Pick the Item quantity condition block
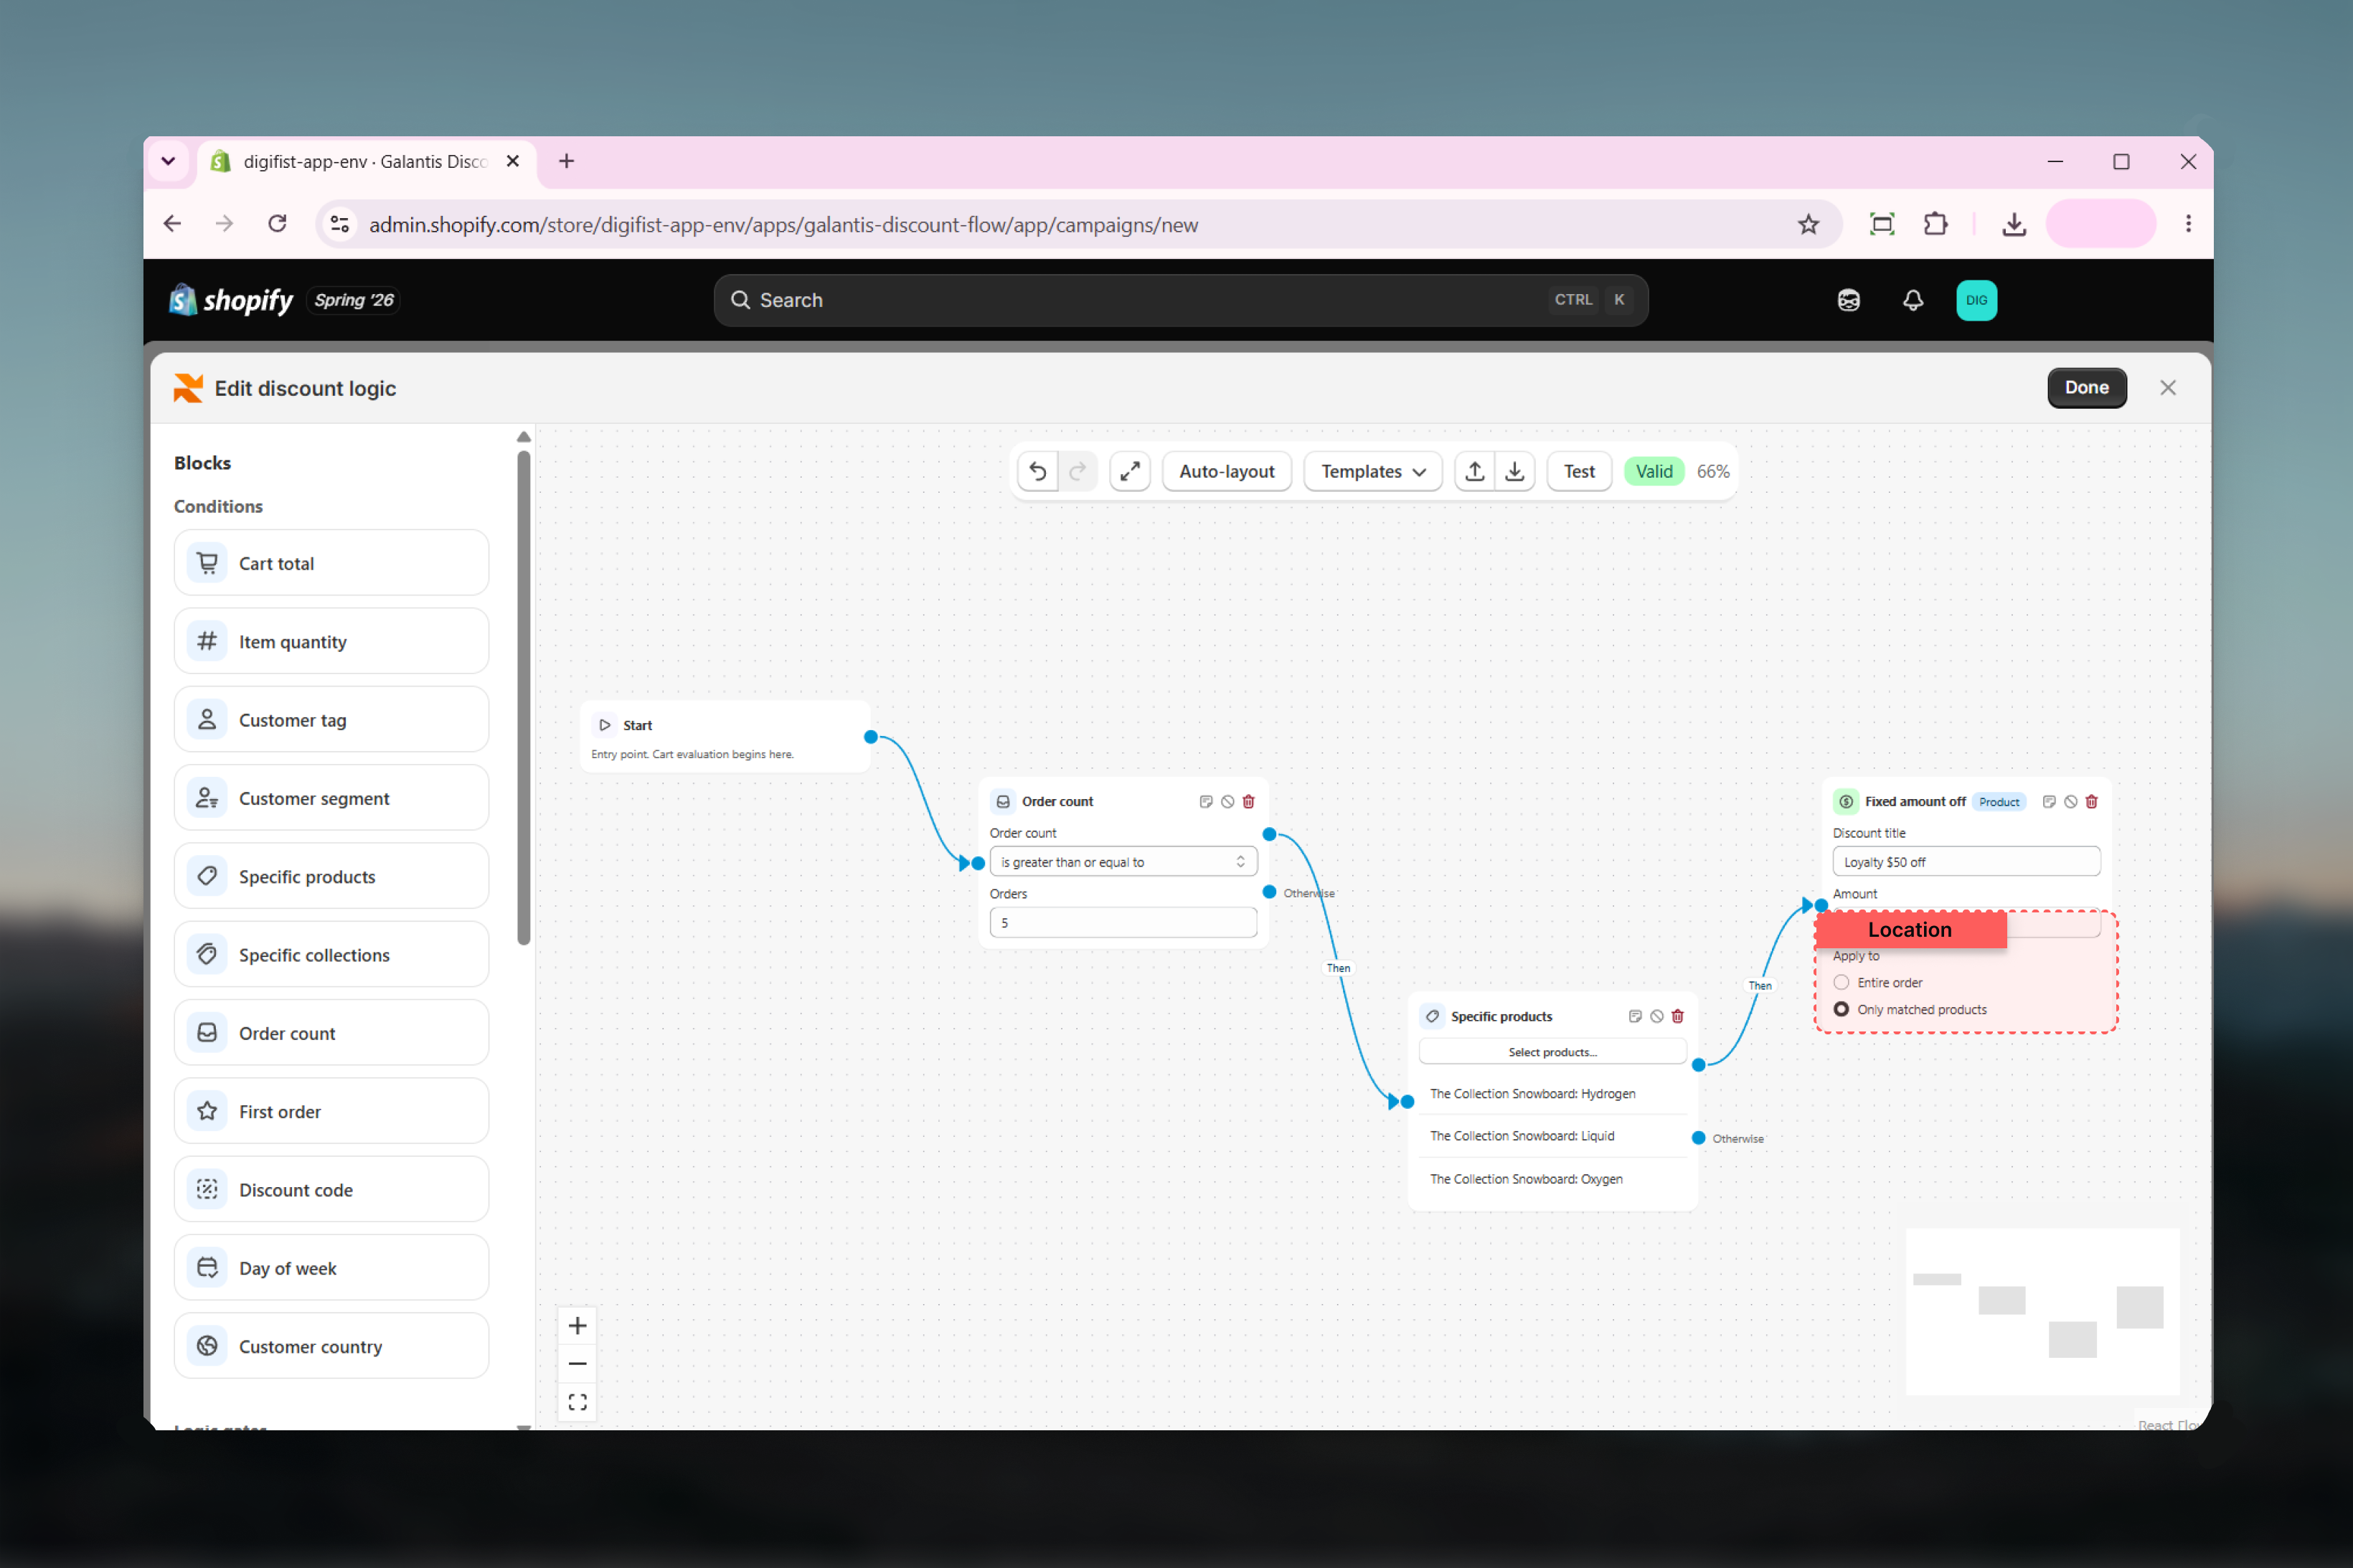This screenshot has width=2353, height=1568. pos(331,641)
